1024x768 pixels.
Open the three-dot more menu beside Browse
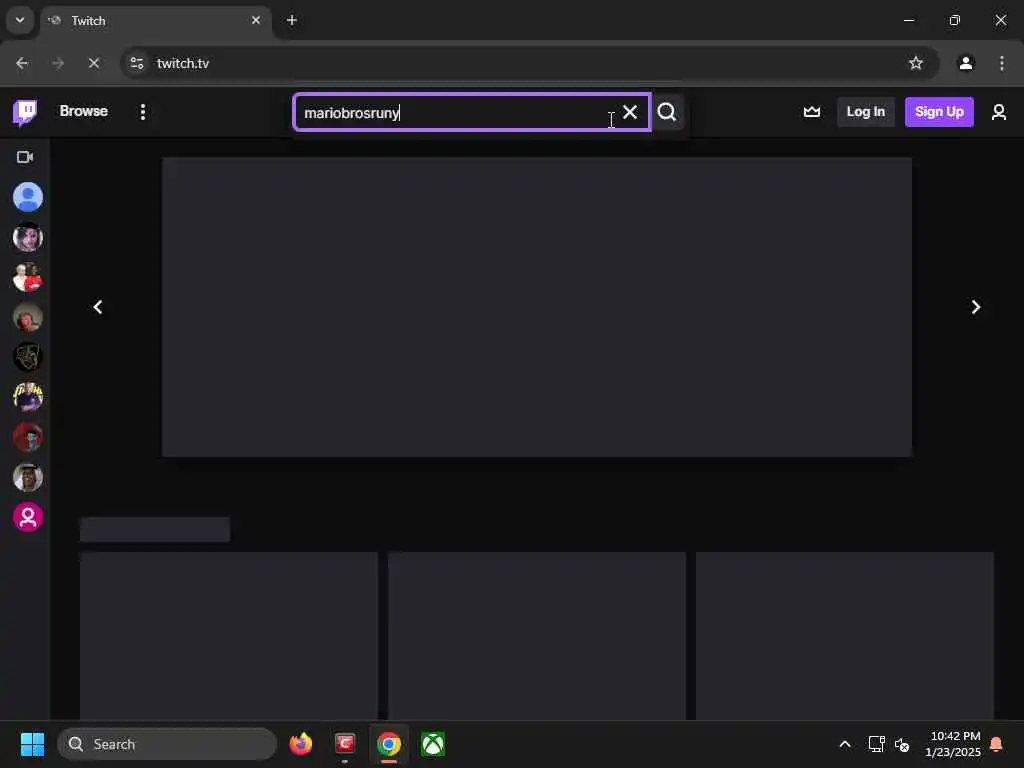click(142, 112)
